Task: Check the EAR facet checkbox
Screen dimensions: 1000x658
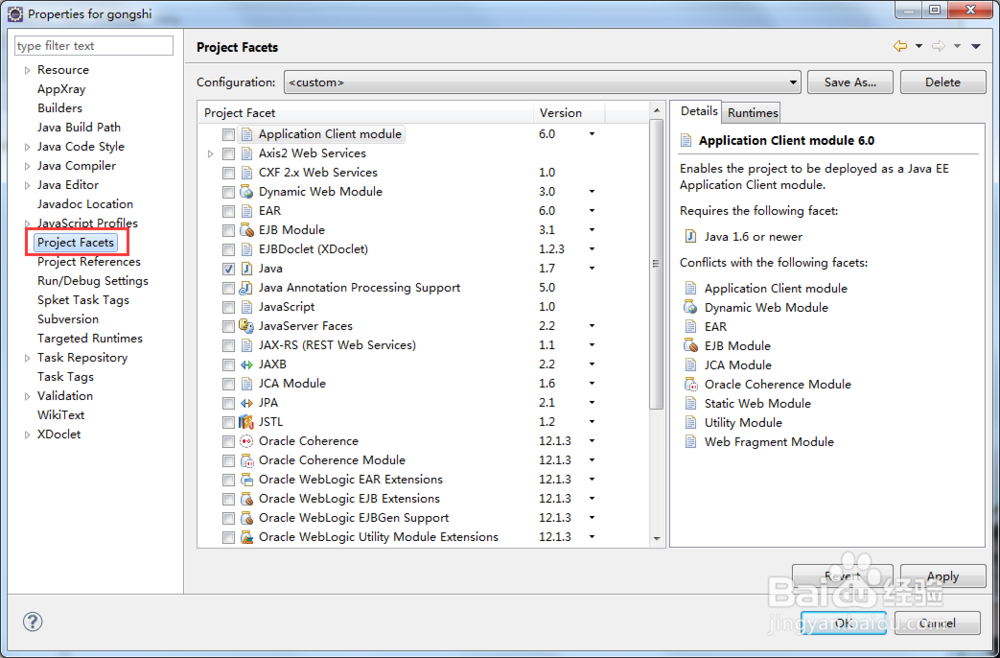Action: tap(228, 211)
